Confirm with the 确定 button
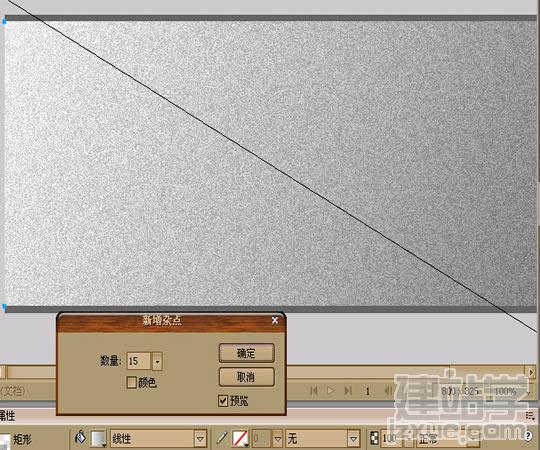 (x=247, y=353)
